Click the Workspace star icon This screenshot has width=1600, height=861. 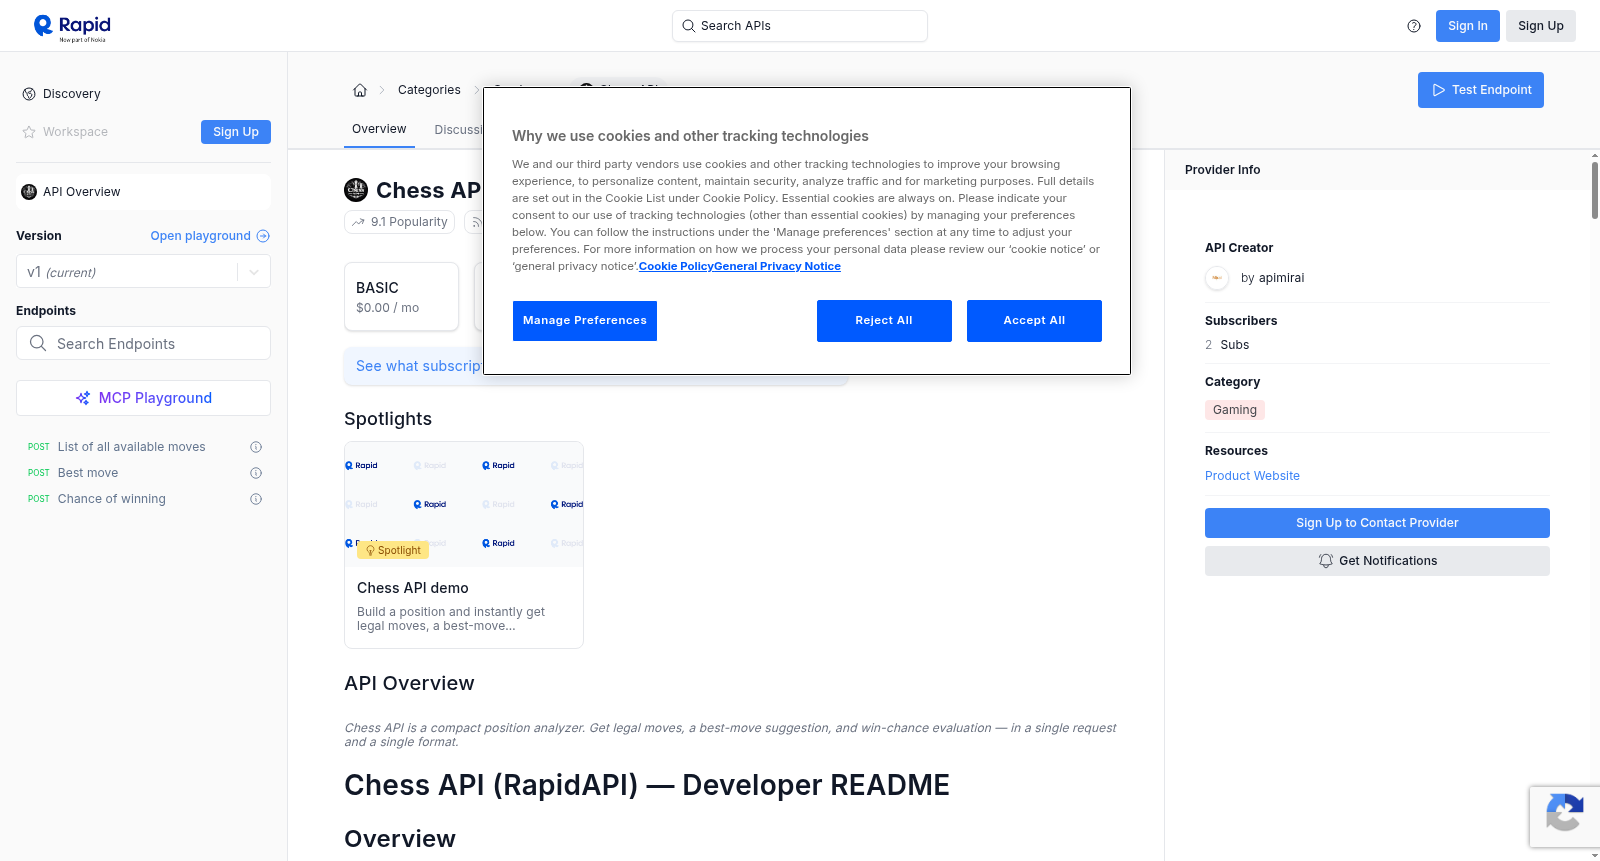coord(29,132)
